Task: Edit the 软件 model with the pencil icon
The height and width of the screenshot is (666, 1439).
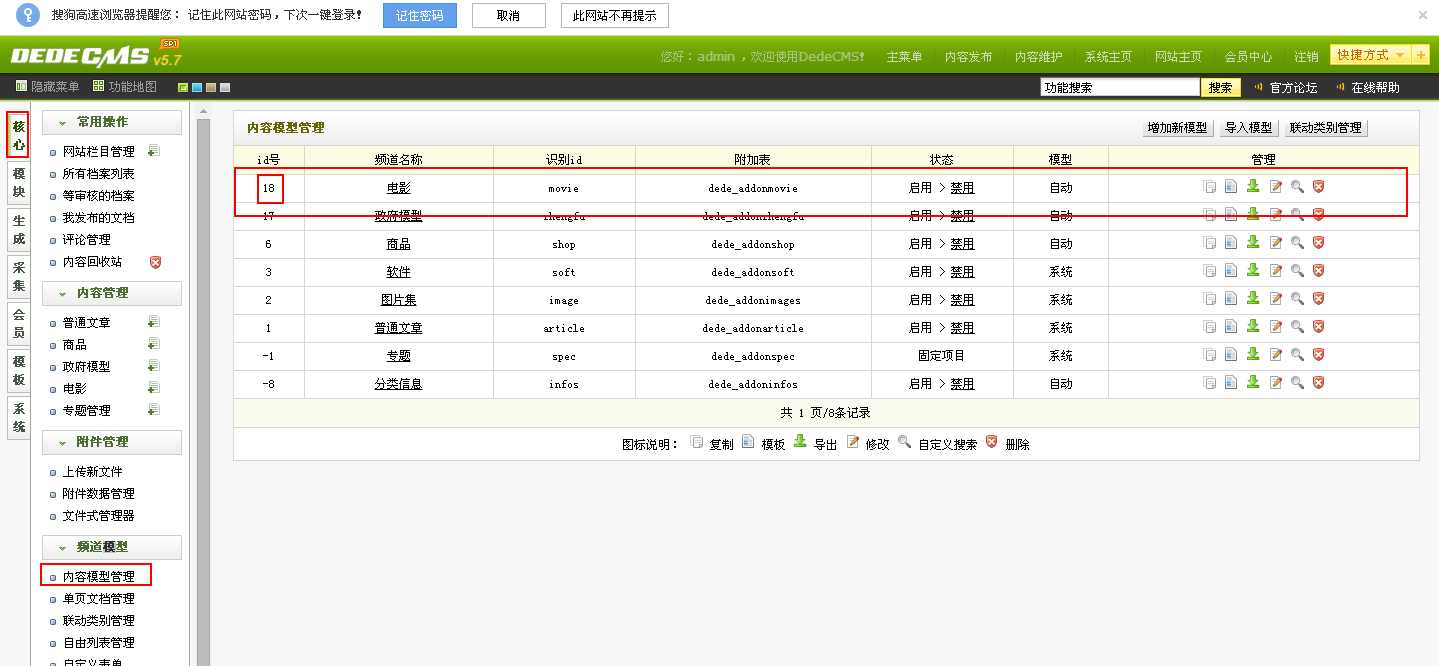Action: click(1275, 271)
